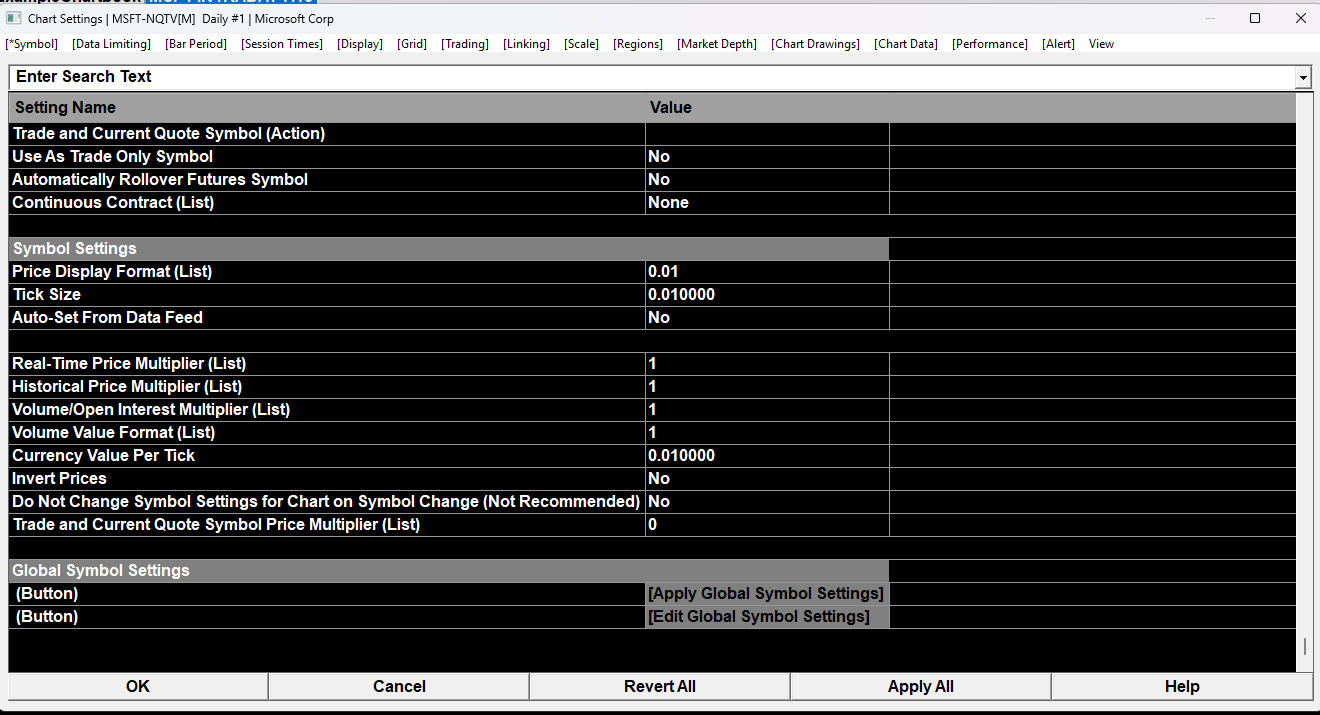Toggle Automatically Rollover Futures Symbol value
This screenshot has height=715, width=1320.
[767, 180]
